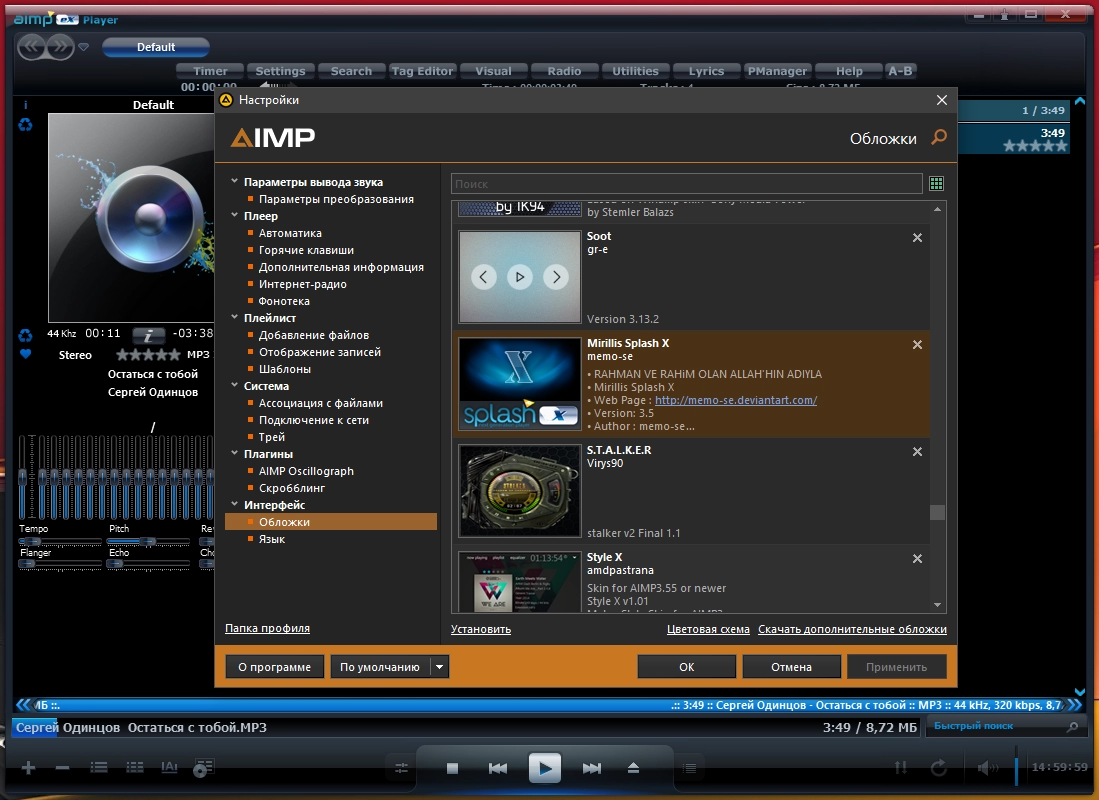Open the Tag Editor tab
The height and width of the screenshot is (800, 1099).
[x=422, y=71]
